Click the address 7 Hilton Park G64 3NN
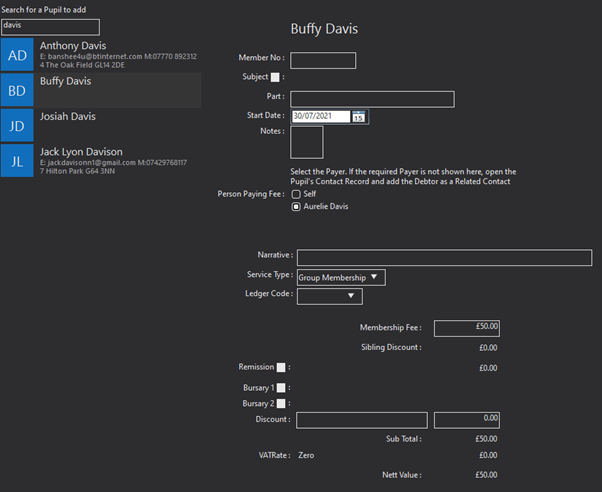Image resolution: width=602 pixels, height=492 pixels. point(77,171)
